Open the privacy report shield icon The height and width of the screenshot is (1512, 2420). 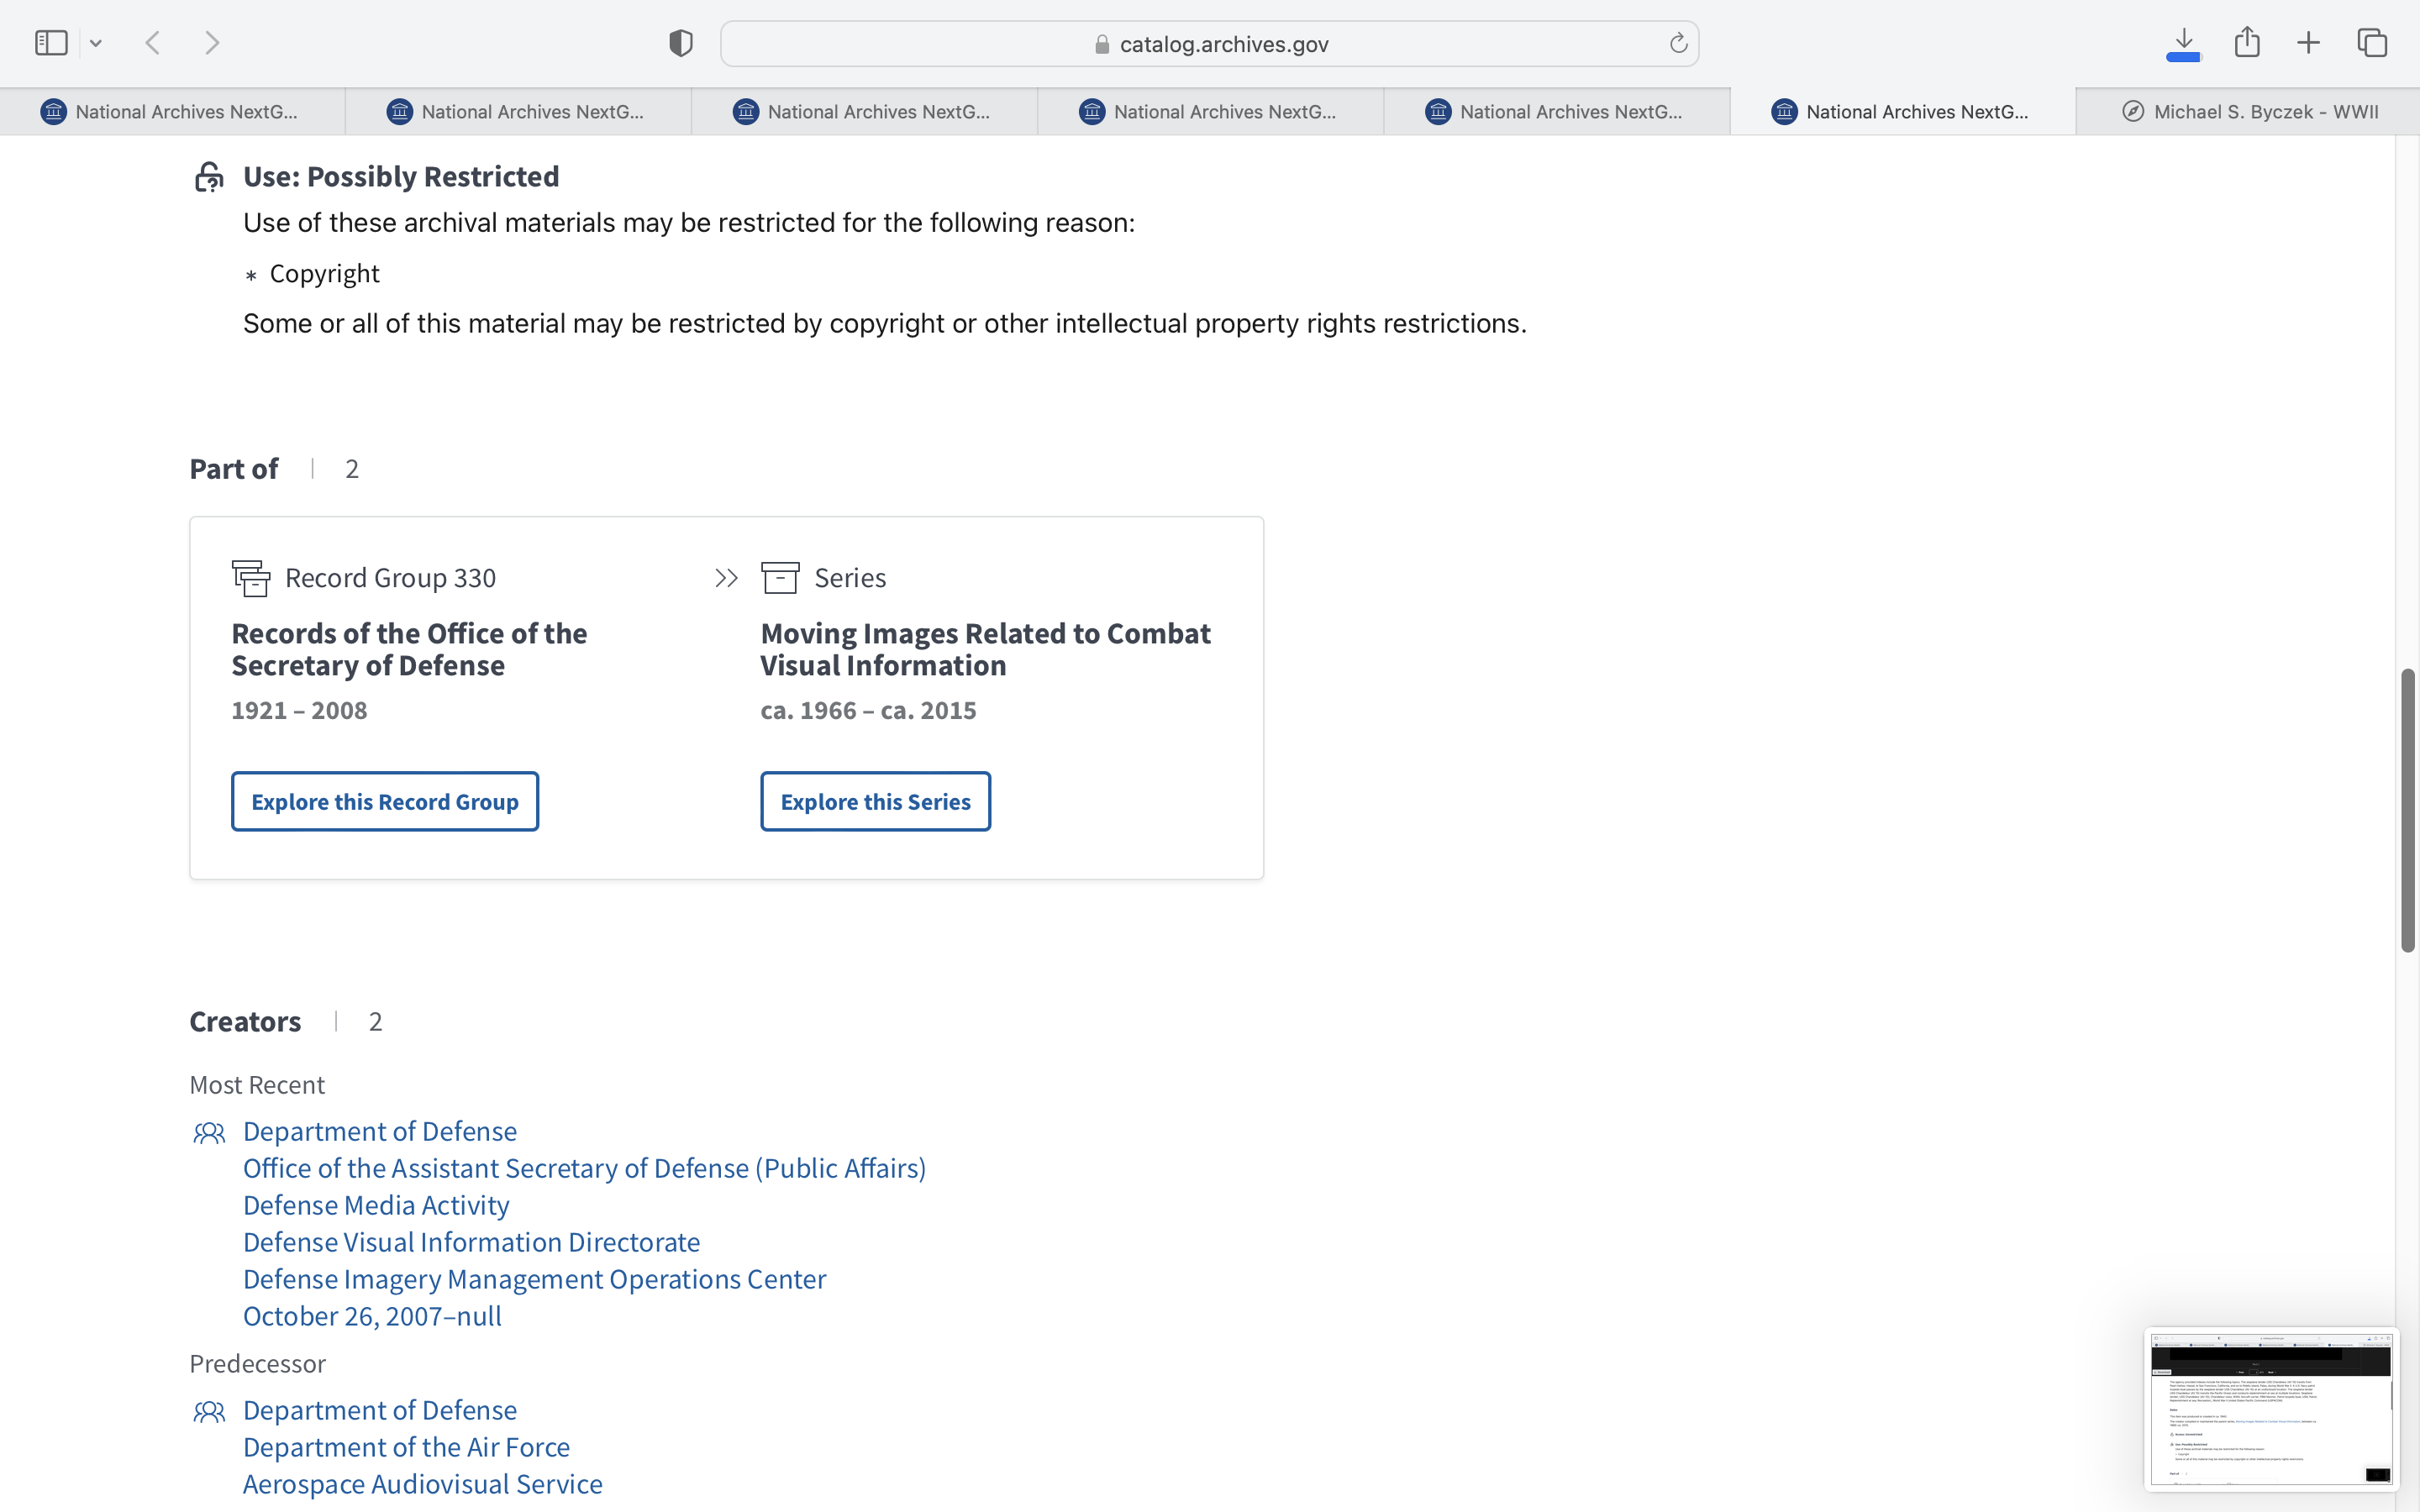(x=680, y=43)
